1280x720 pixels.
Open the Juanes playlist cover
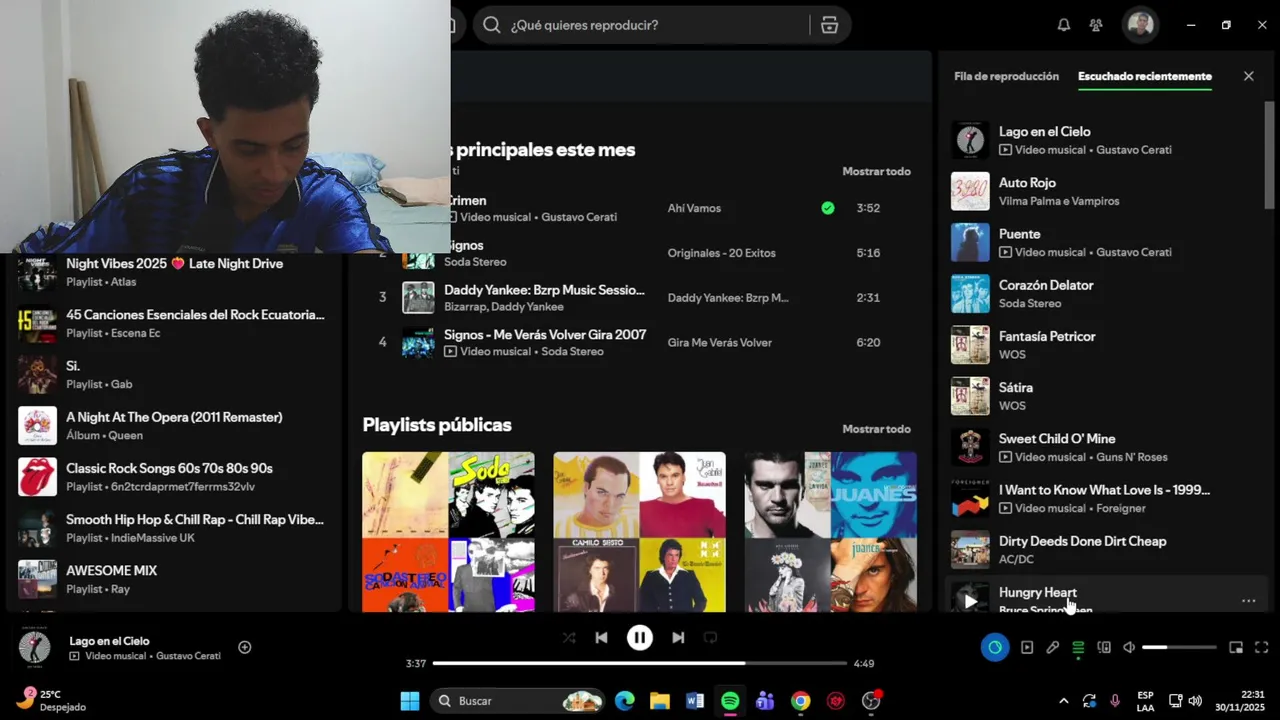(830, 531)
